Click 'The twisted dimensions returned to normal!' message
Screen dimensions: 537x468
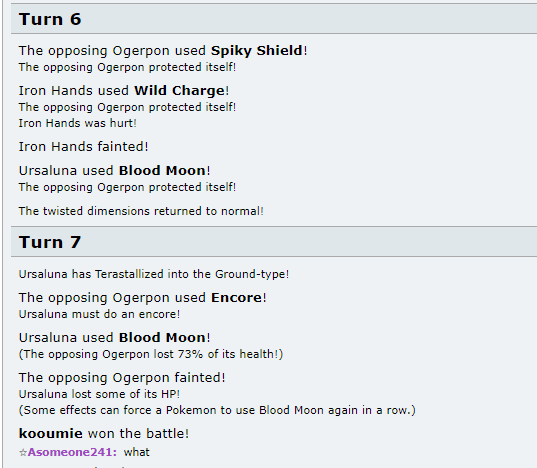point(141,211)
